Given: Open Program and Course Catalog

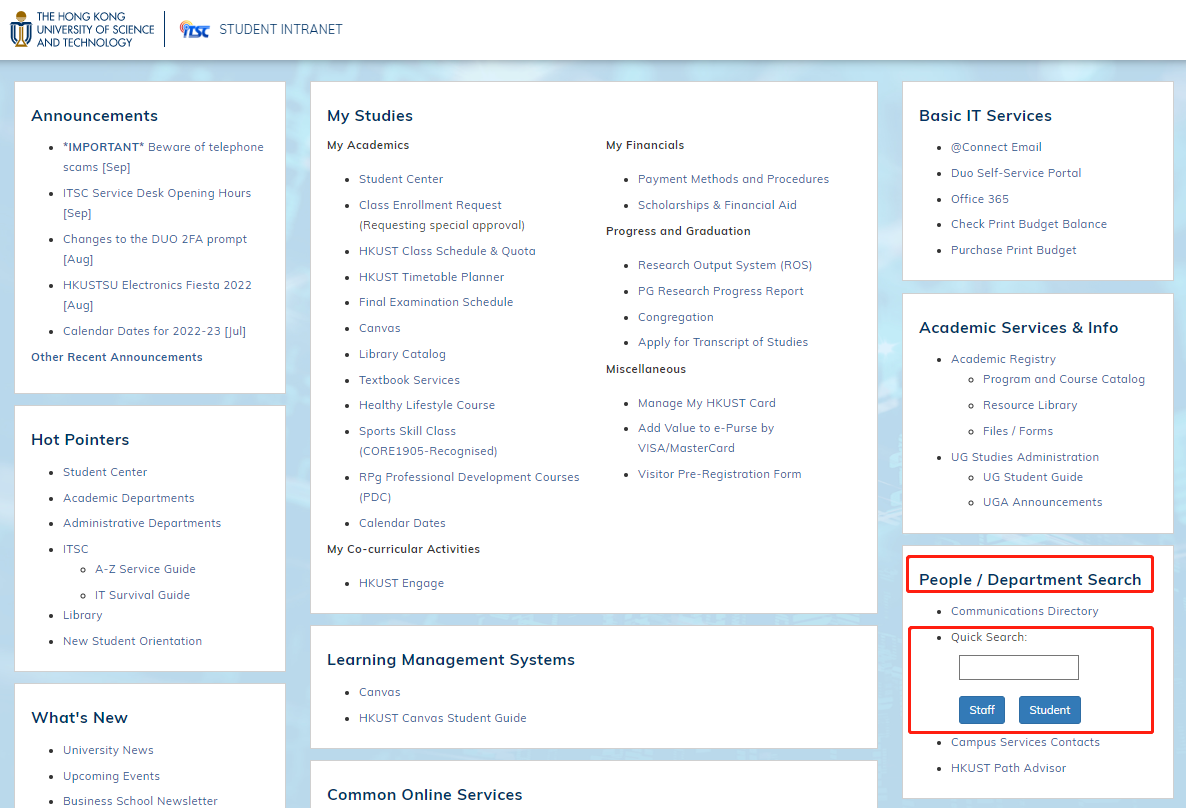Looking at the screenshot, I should [x=1063, y=379].
